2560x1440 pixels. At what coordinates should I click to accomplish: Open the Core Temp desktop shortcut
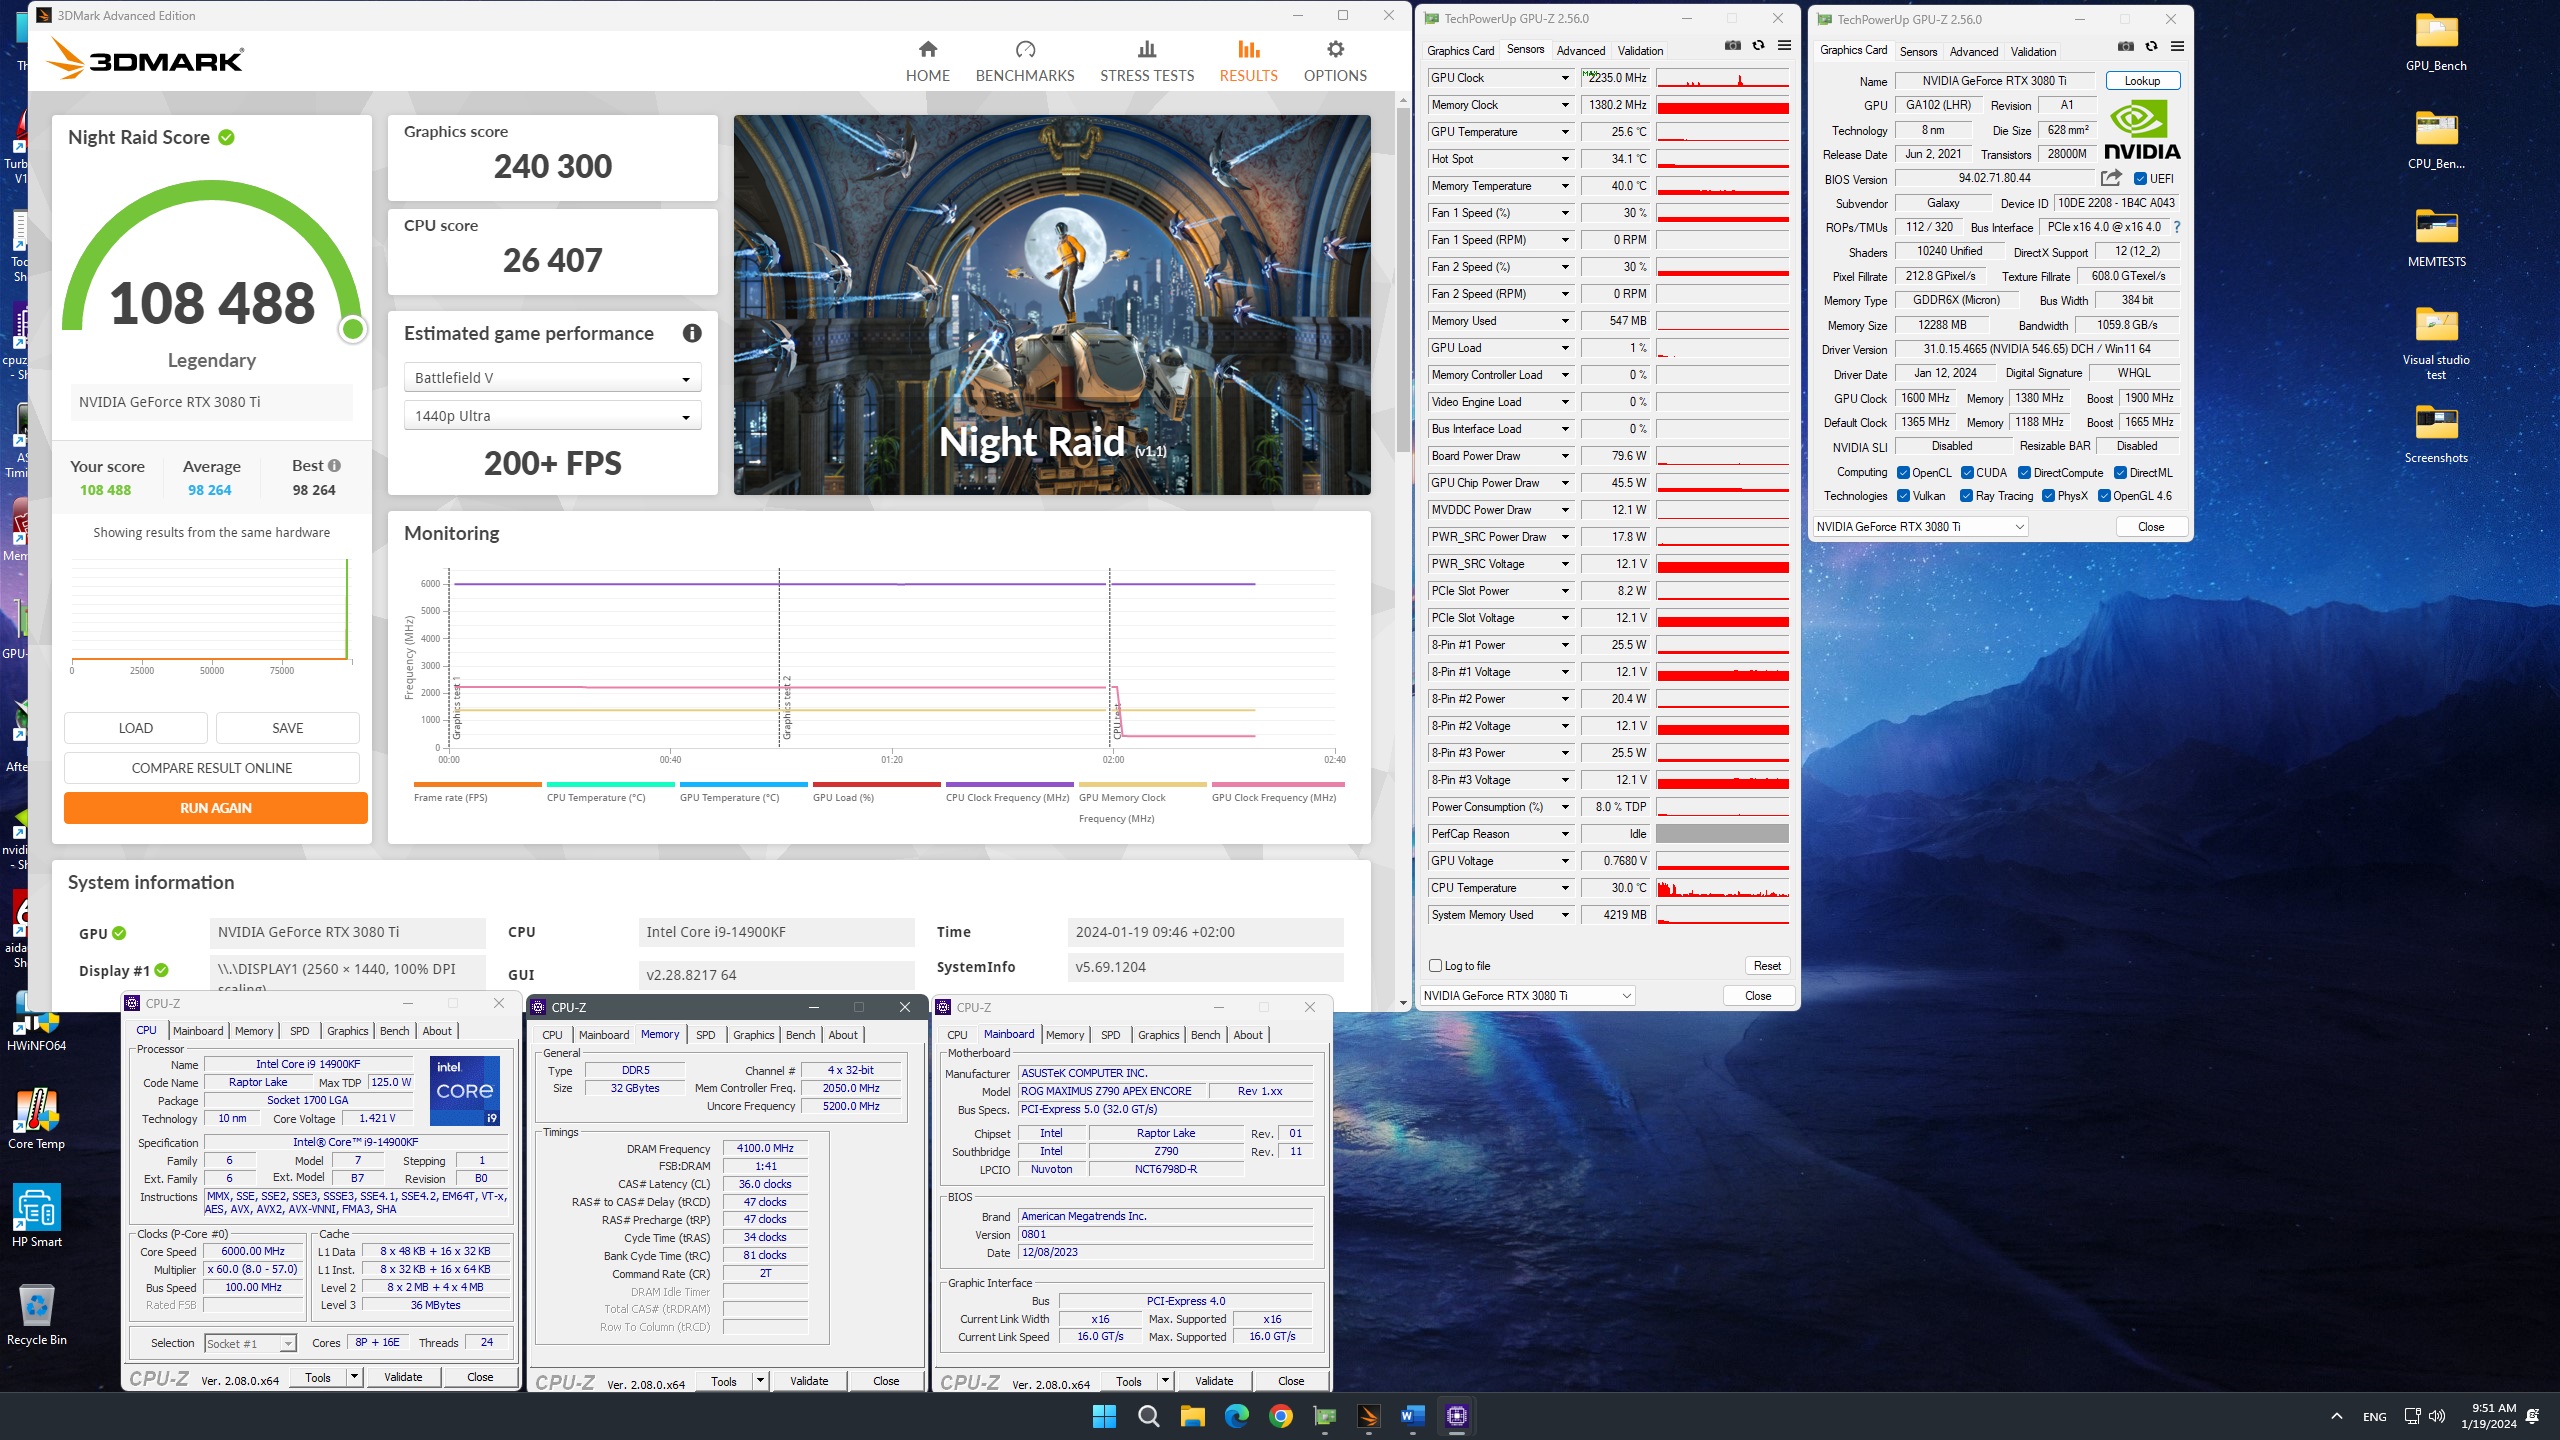point(37,1118)
